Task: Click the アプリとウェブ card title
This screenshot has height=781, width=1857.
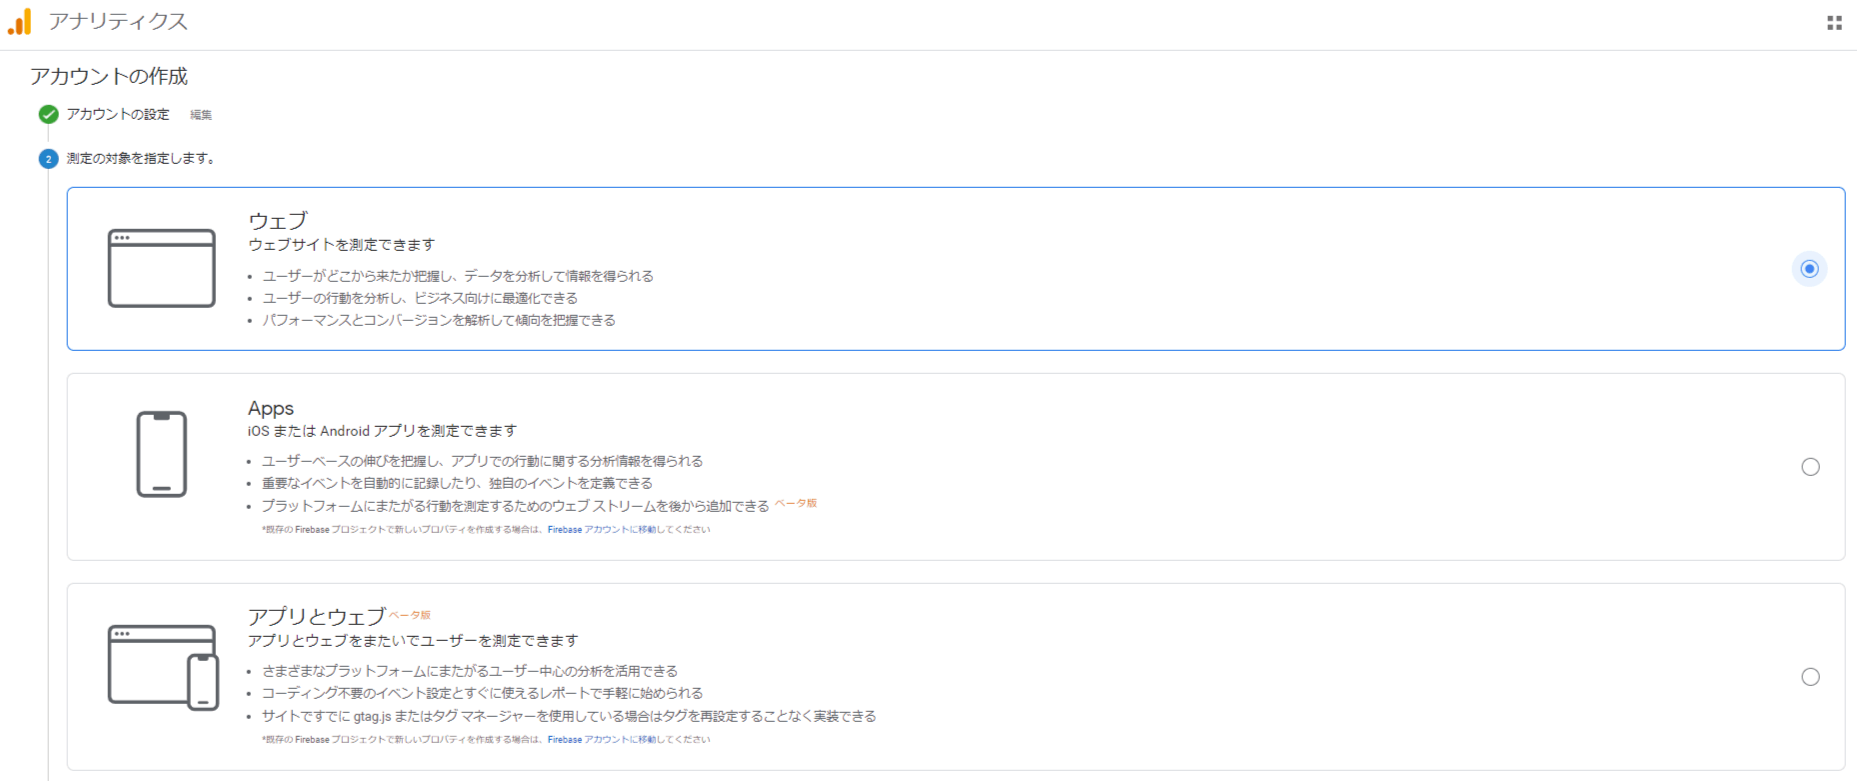Action: coord(317,616)
